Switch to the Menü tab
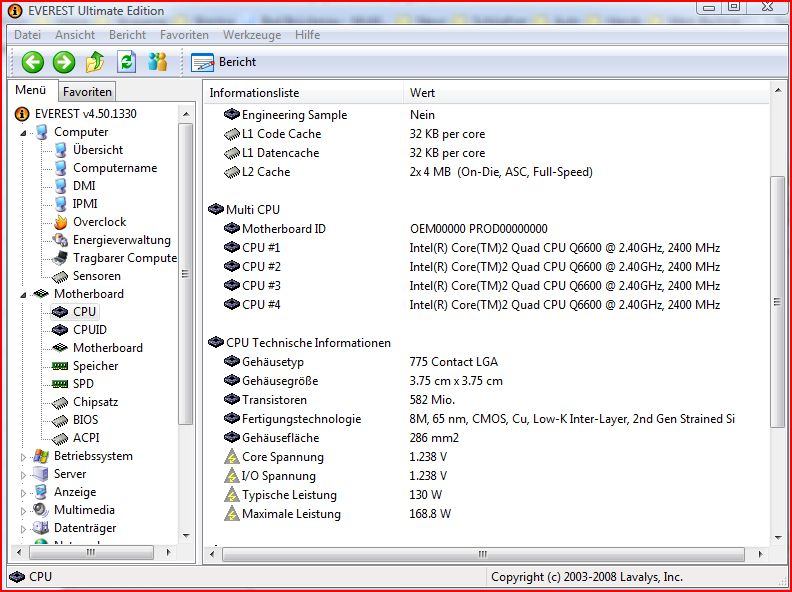 (30, 90)
